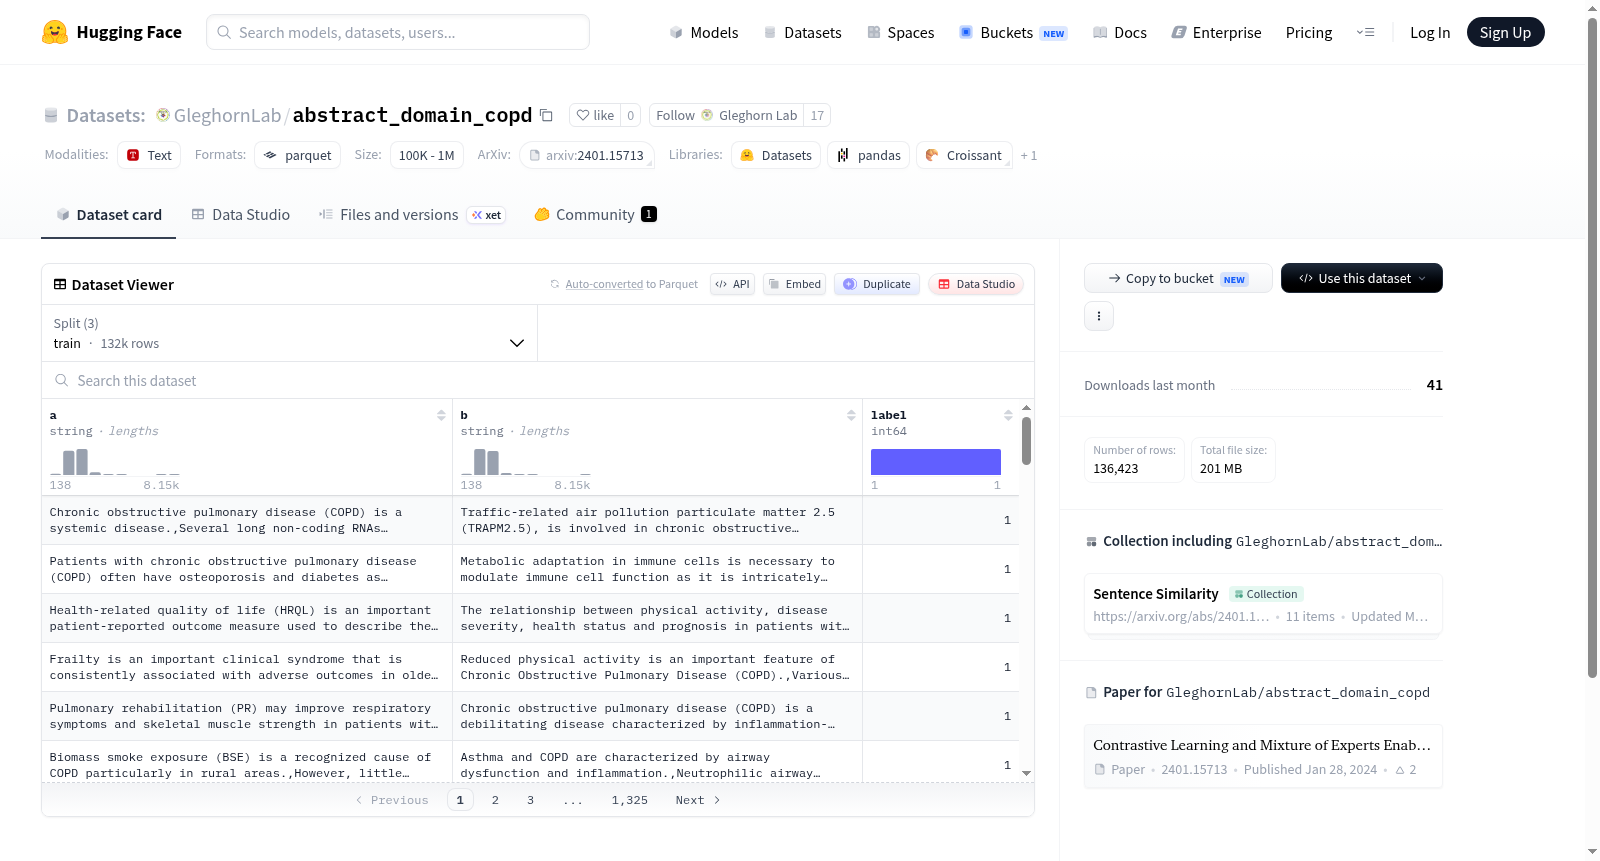1600x861 pixels.
Task: Click the page vertical scrollbar
Action: click(1592, 347)
